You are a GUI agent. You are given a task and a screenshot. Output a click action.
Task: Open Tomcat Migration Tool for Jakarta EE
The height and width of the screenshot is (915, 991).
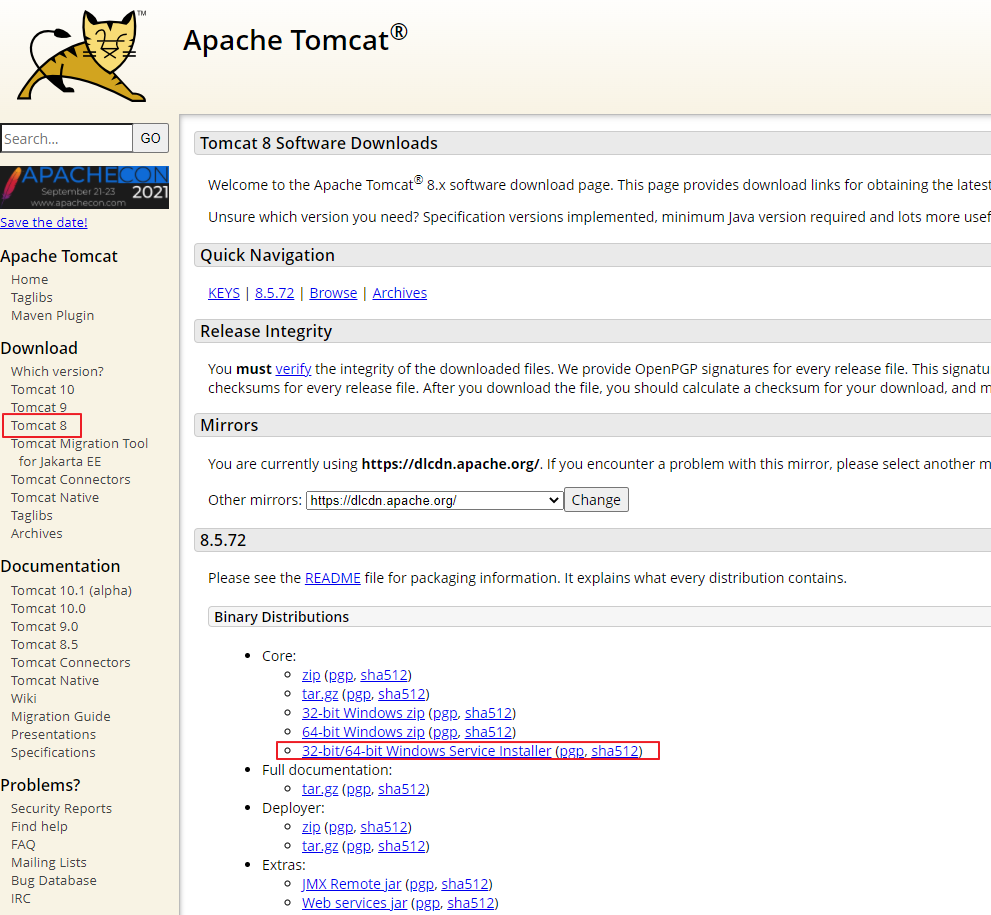pyautogui.click(x=79, y=452)
